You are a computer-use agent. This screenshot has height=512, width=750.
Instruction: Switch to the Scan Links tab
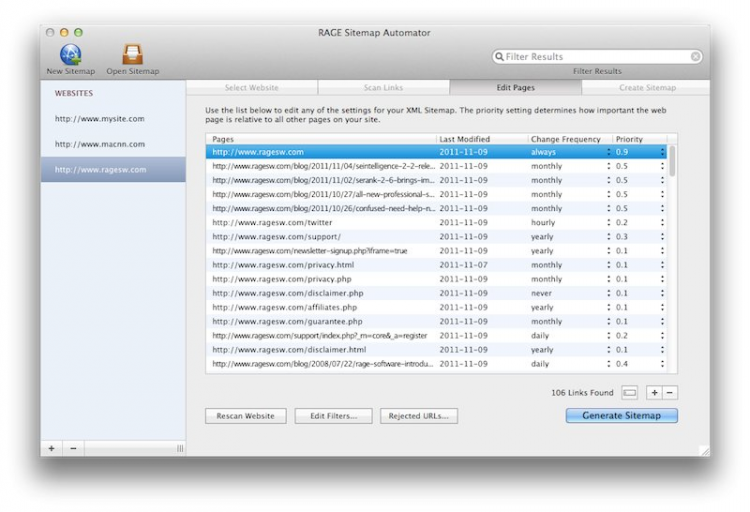click(x=383, y=88)
